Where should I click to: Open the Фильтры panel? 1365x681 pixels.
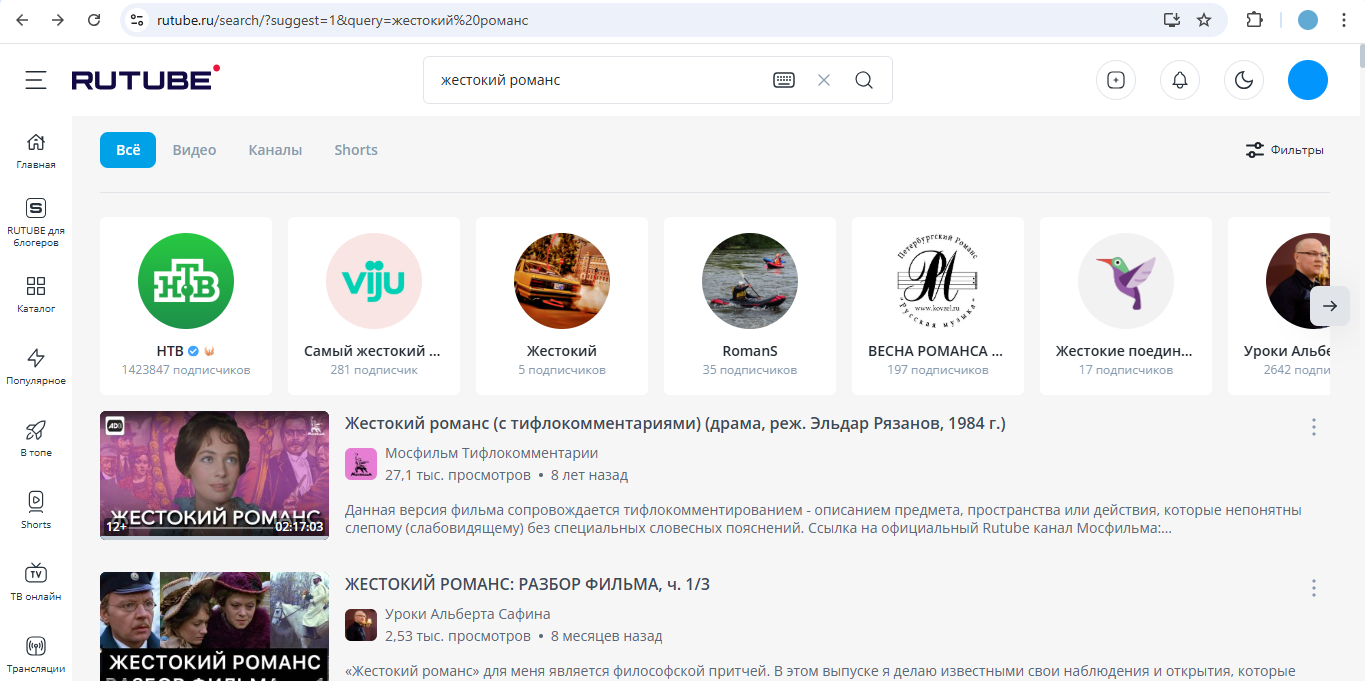click(1285, 150)
